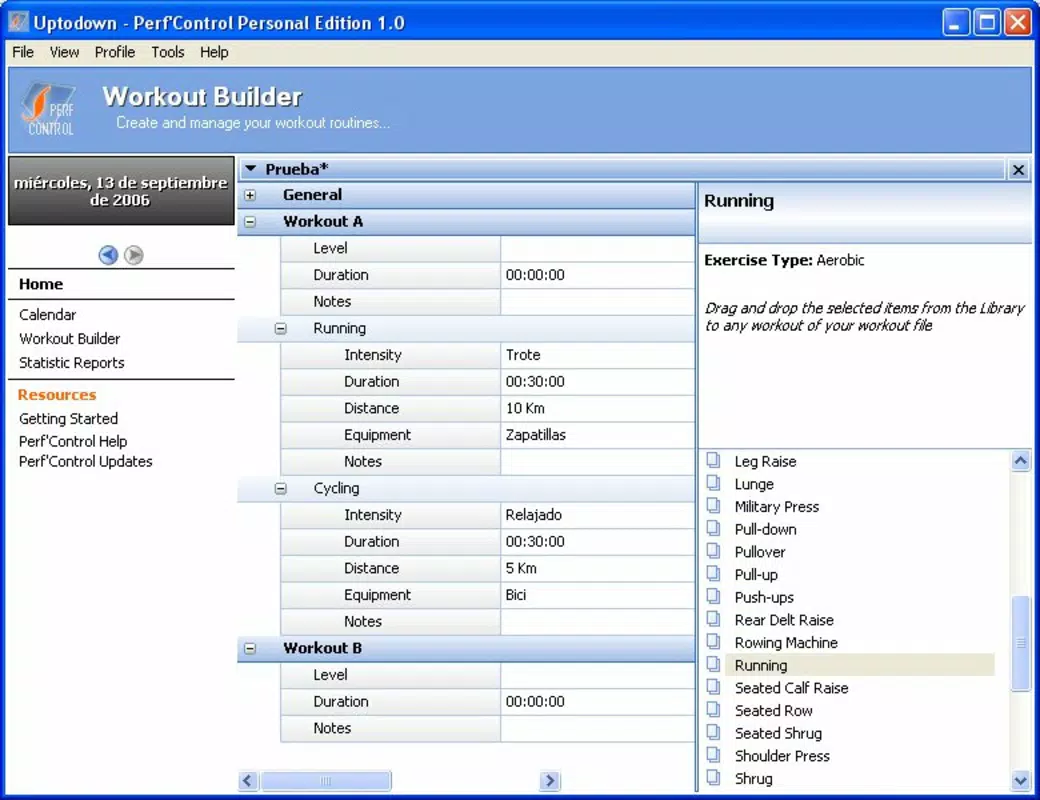This screenshot has width=1040, height=800.
Task: Click the library vertical scrollbar thumb
Action: 1020,643
